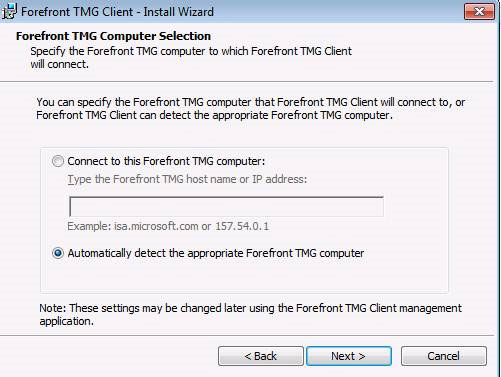Click the 'Automatically detect the appropriate Forefront TMG computer' label
Image resolution: width=501 pixels, height=377 pixels.
tap(216, 253)
